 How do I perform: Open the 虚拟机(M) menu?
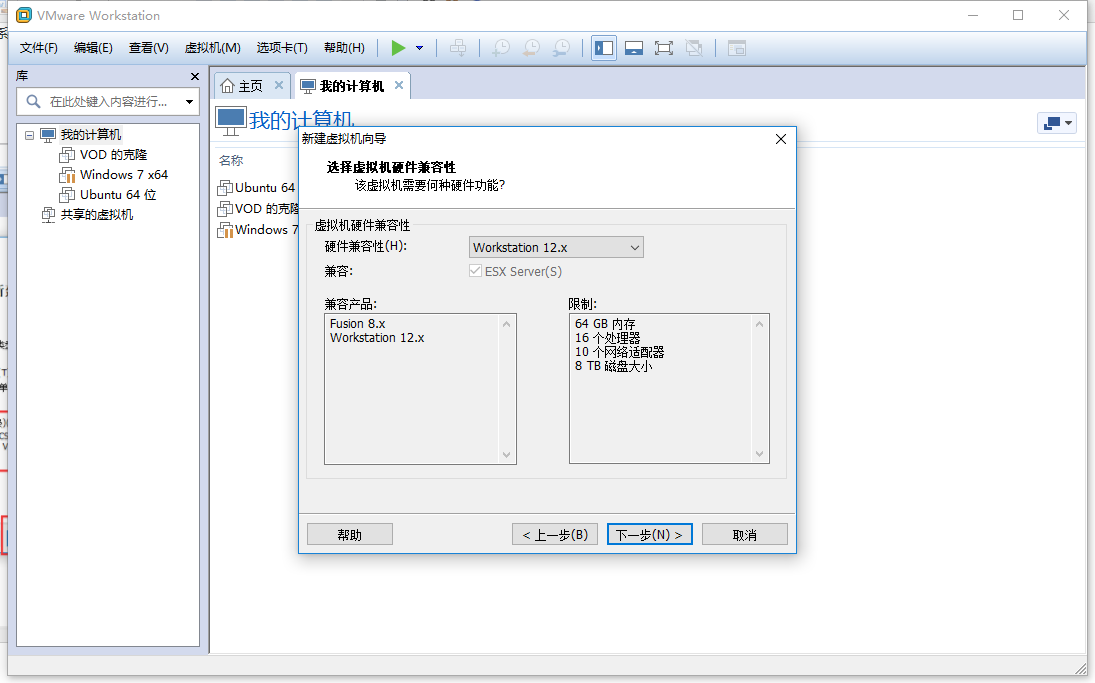point(213,47)
